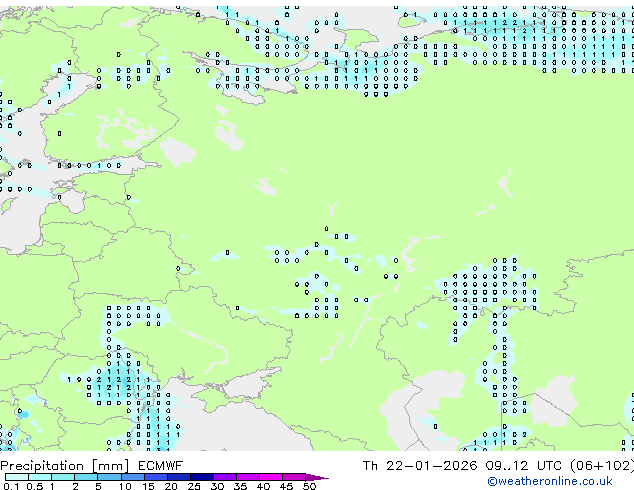Screen dimensions: 634x490
Task: Select the 15–20 mm legend swatch
Action: point(156,477)
